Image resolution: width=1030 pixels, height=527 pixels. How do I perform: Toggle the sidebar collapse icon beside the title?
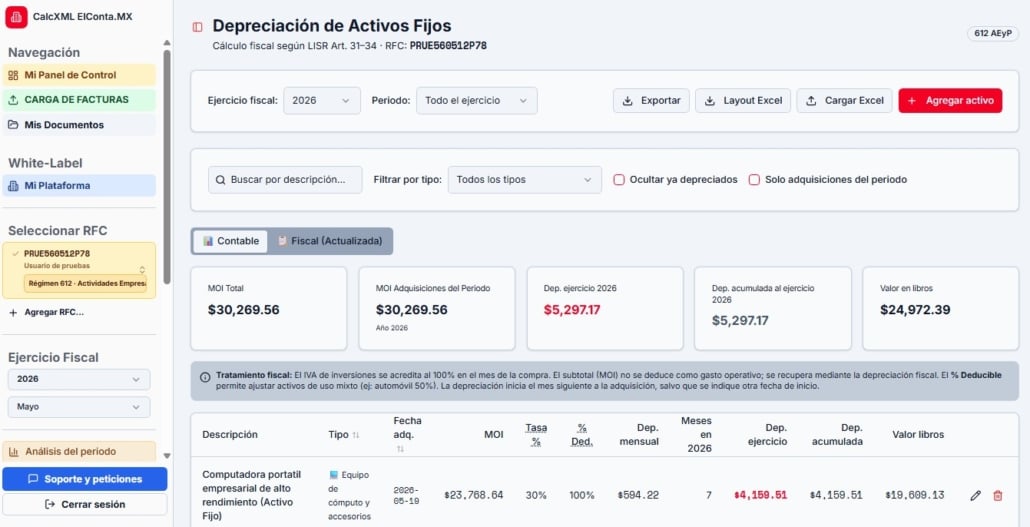click(197, 27)
